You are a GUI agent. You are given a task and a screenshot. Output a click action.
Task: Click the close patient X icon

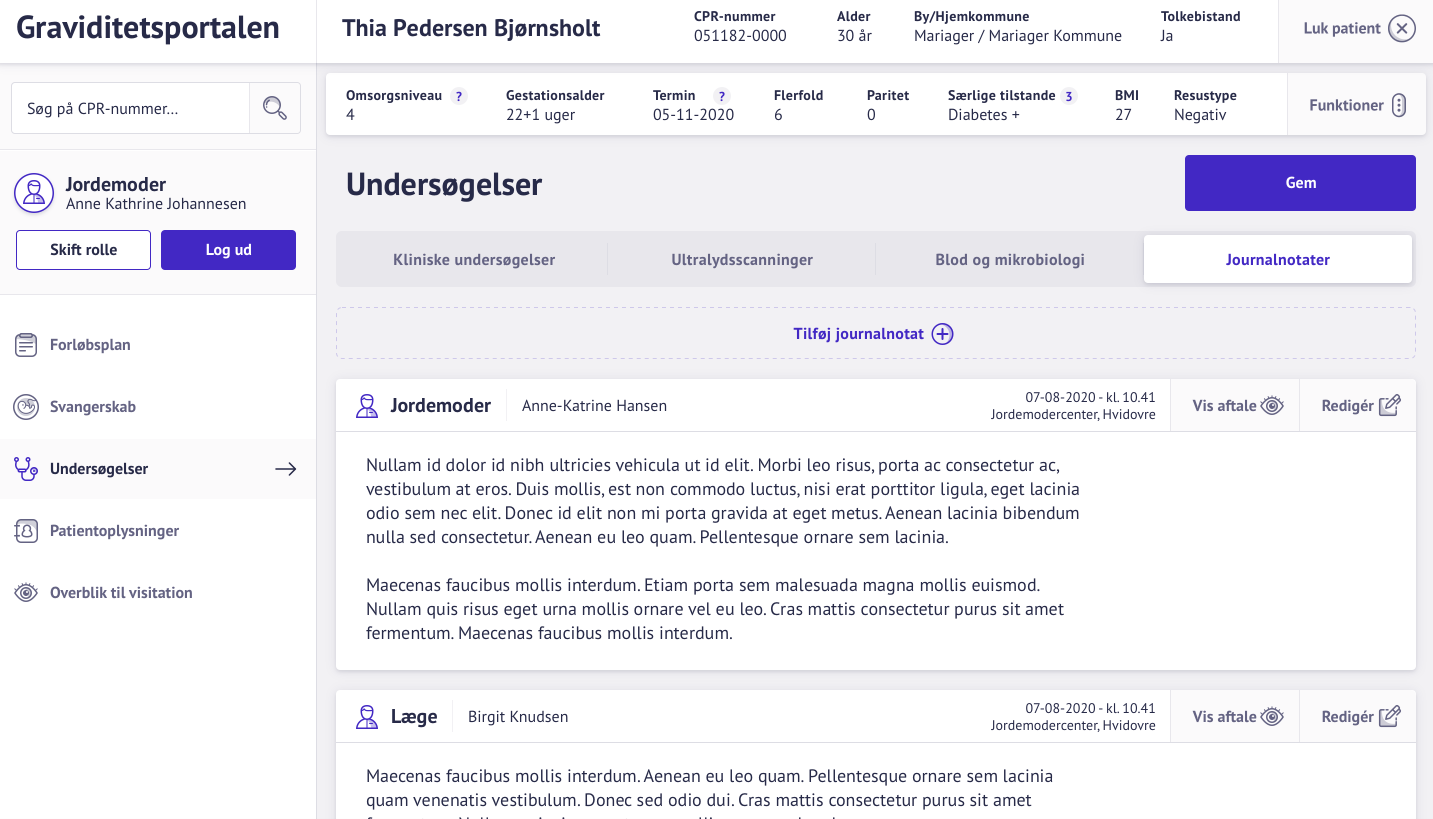pos(1402,29)
